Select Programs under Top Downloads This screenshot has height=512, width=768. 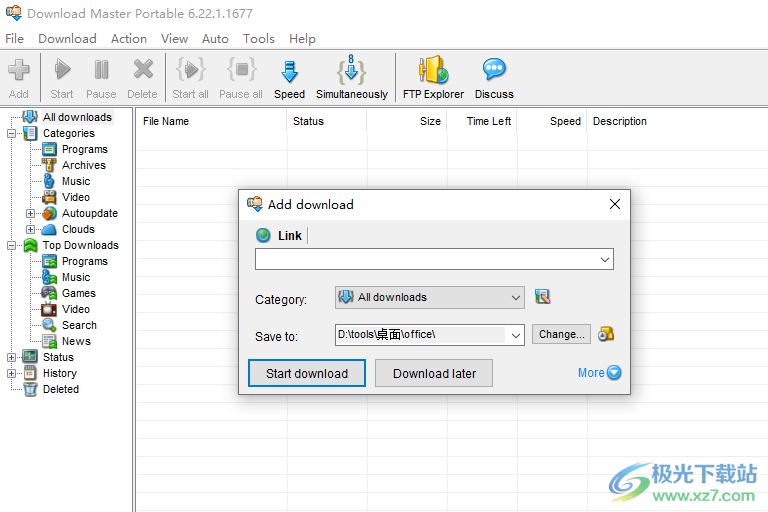coord(85,261)
